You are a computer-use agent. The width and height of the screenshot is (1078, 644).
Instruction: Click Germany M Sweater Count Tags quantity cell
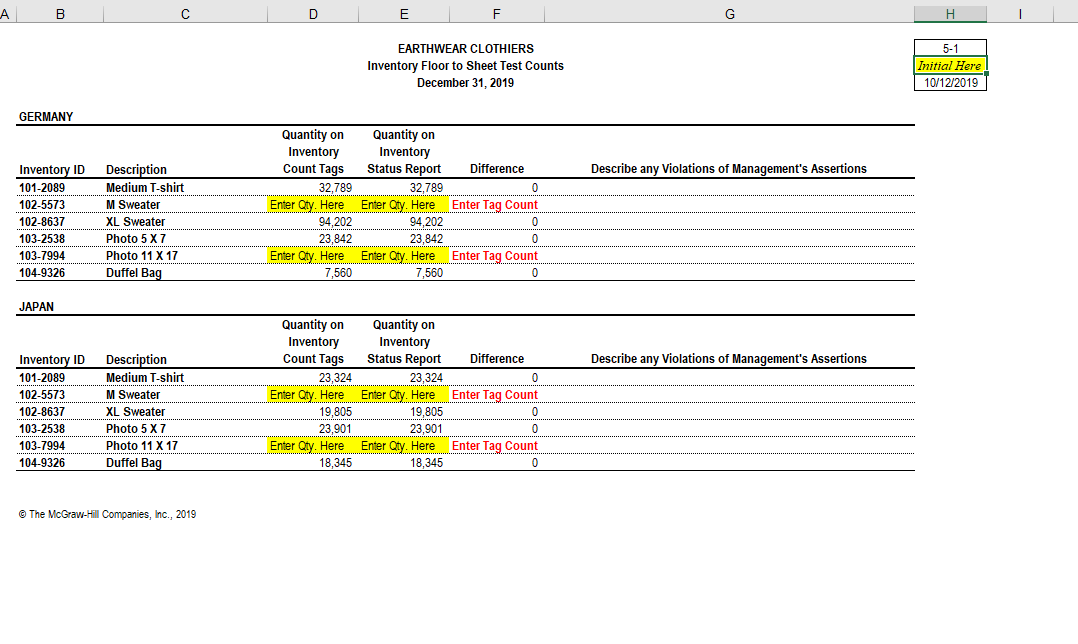tap(313, 205)
